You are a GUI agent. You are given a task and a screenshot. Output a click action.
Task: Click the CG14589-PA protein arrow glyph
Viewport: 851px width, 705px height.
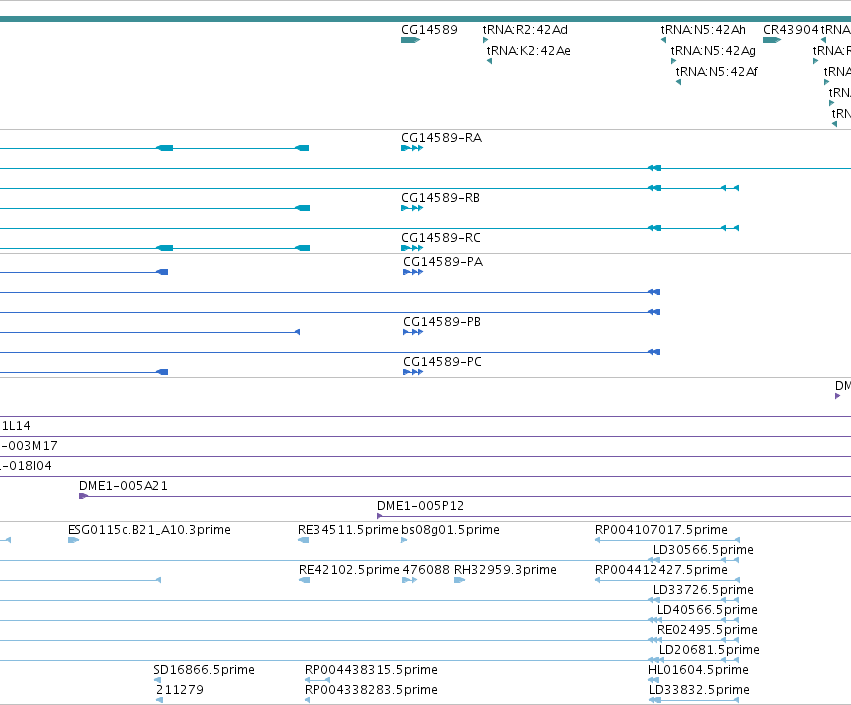(x=413, y=272)
